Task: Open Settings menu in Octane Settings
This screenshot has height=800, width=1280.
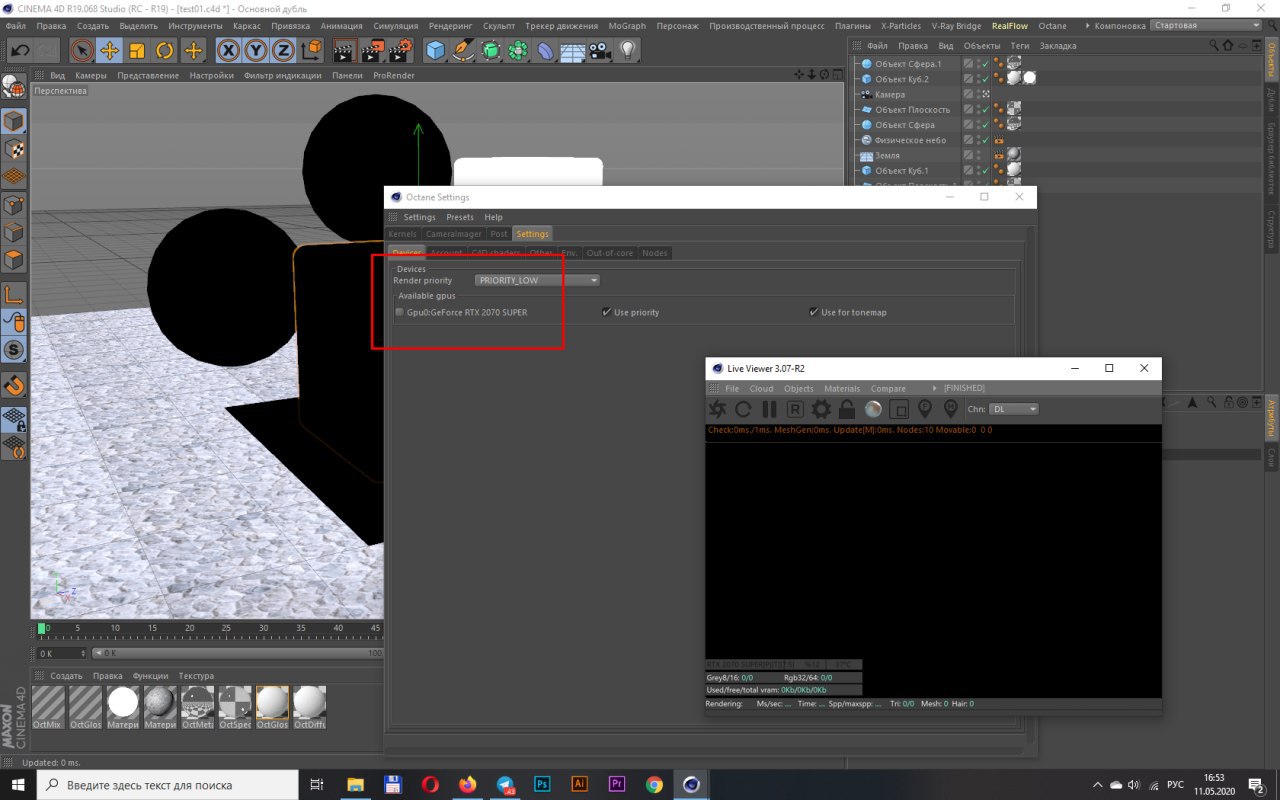Action: coord(419,217)
